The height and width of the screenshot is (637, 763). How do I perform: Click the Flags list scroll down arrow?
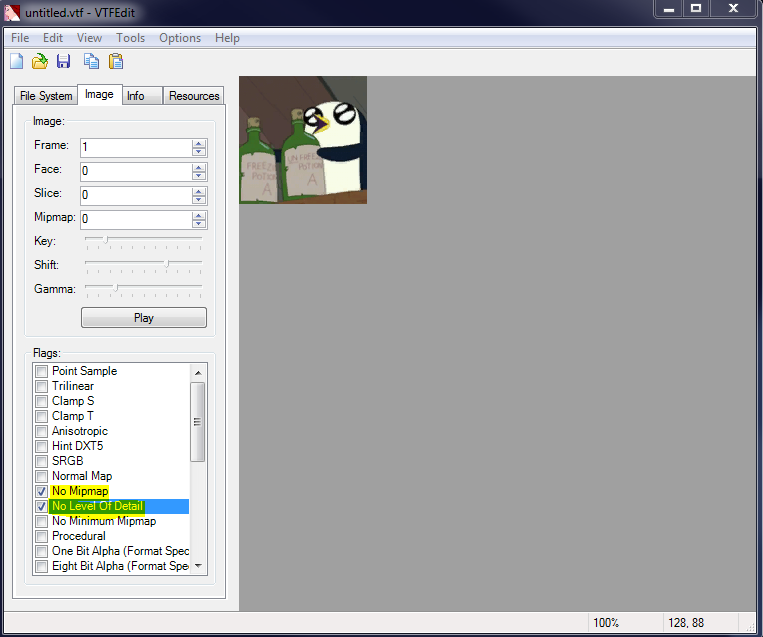coord(198,566)
